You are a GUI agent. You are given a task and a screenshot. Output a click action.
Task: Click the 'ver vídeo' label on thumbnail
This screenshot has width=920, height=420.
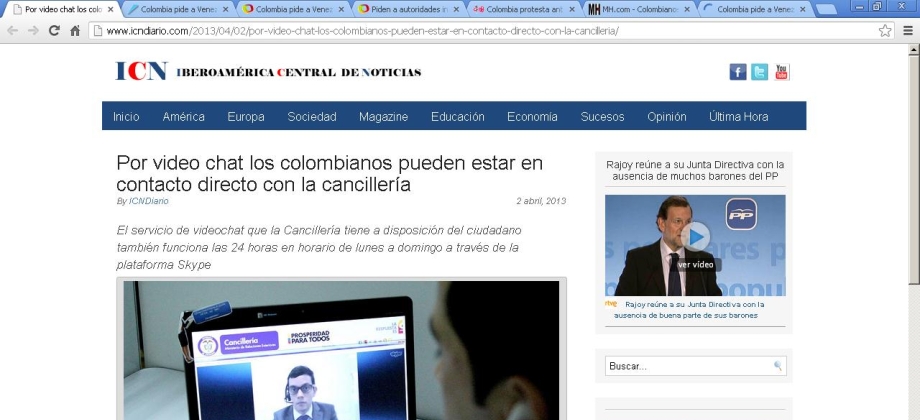[696, 265]
